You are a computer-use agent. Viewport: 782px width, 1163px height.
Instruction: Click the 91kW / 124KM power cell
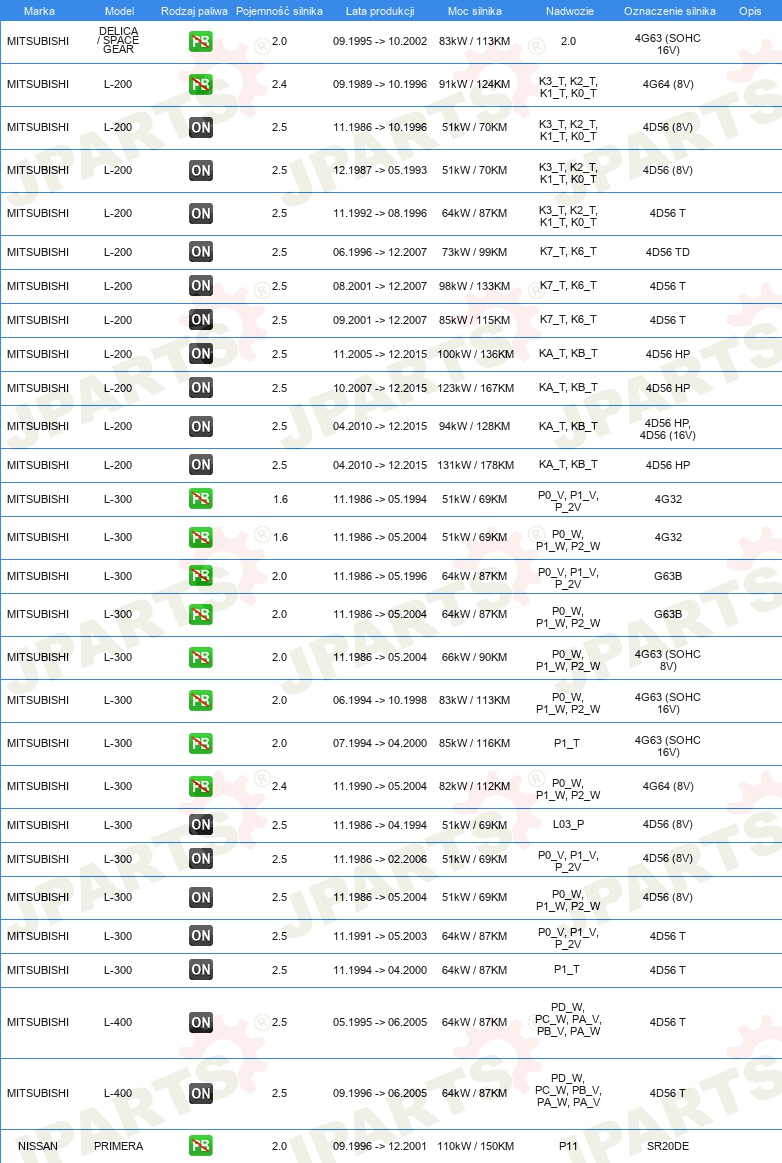(x=475, y=85)
